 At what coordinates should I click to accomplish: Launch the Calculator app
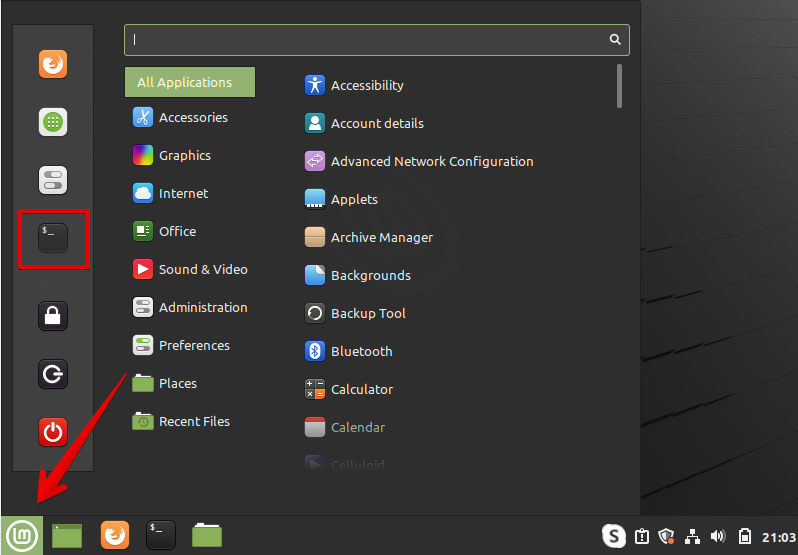[x=361, y=389]
